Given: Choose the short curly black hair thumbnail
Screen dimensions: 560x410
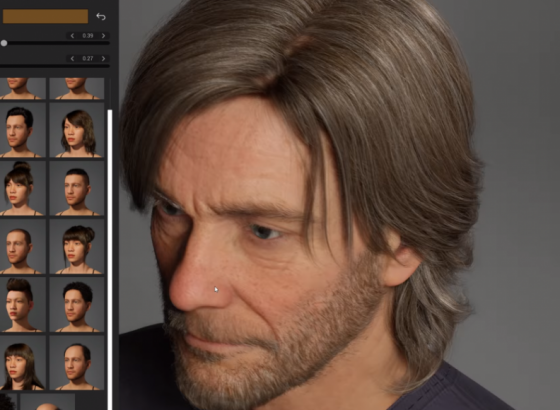Looking at the screenshot, I should coord(77,305).
